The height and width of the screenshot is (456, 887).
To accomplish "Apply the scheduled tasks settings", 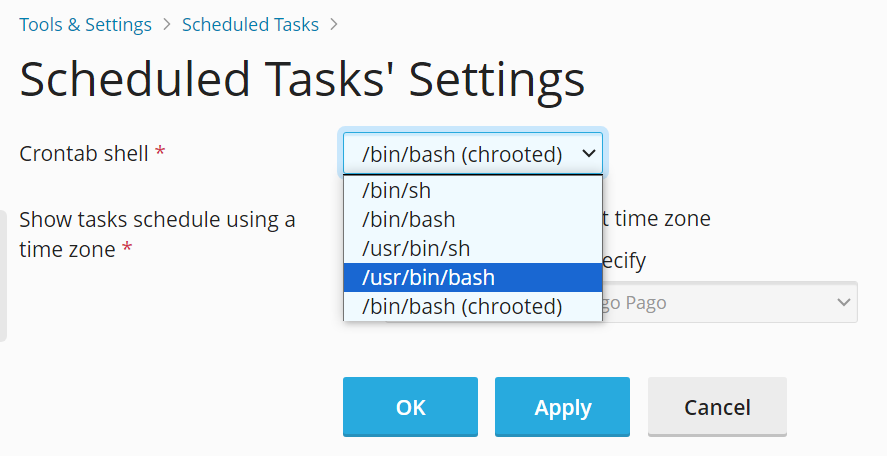I will pos(562,407).
